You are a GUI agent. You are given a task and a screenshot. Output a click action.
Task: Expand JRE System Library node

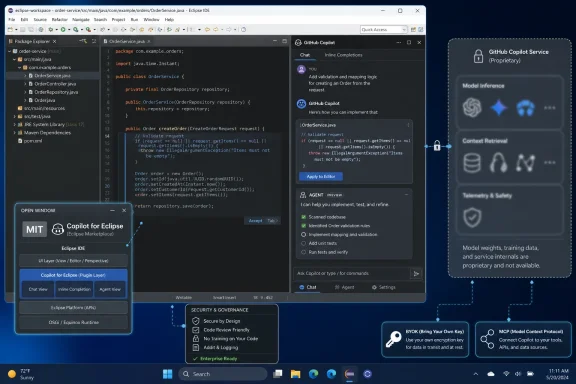point(14,124)
